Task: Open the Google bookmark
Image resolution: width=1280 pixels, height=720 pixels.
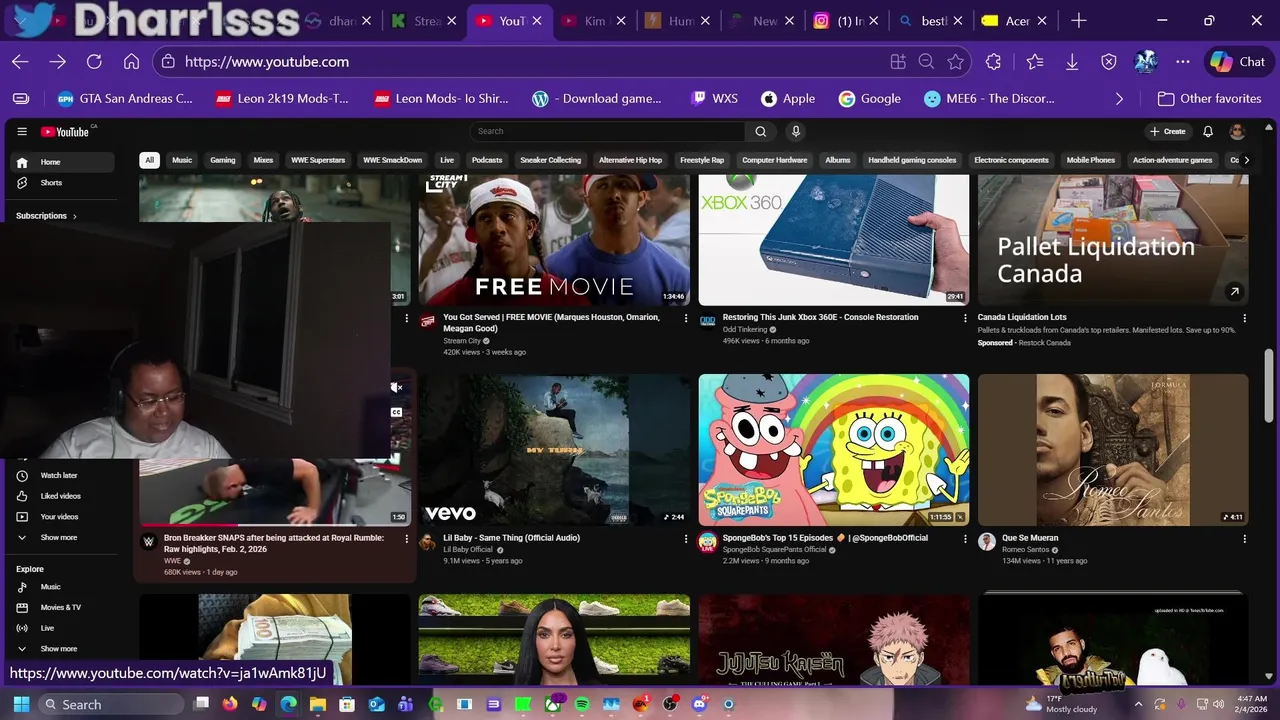Action: pyautogui.click(x=870, y=99)
